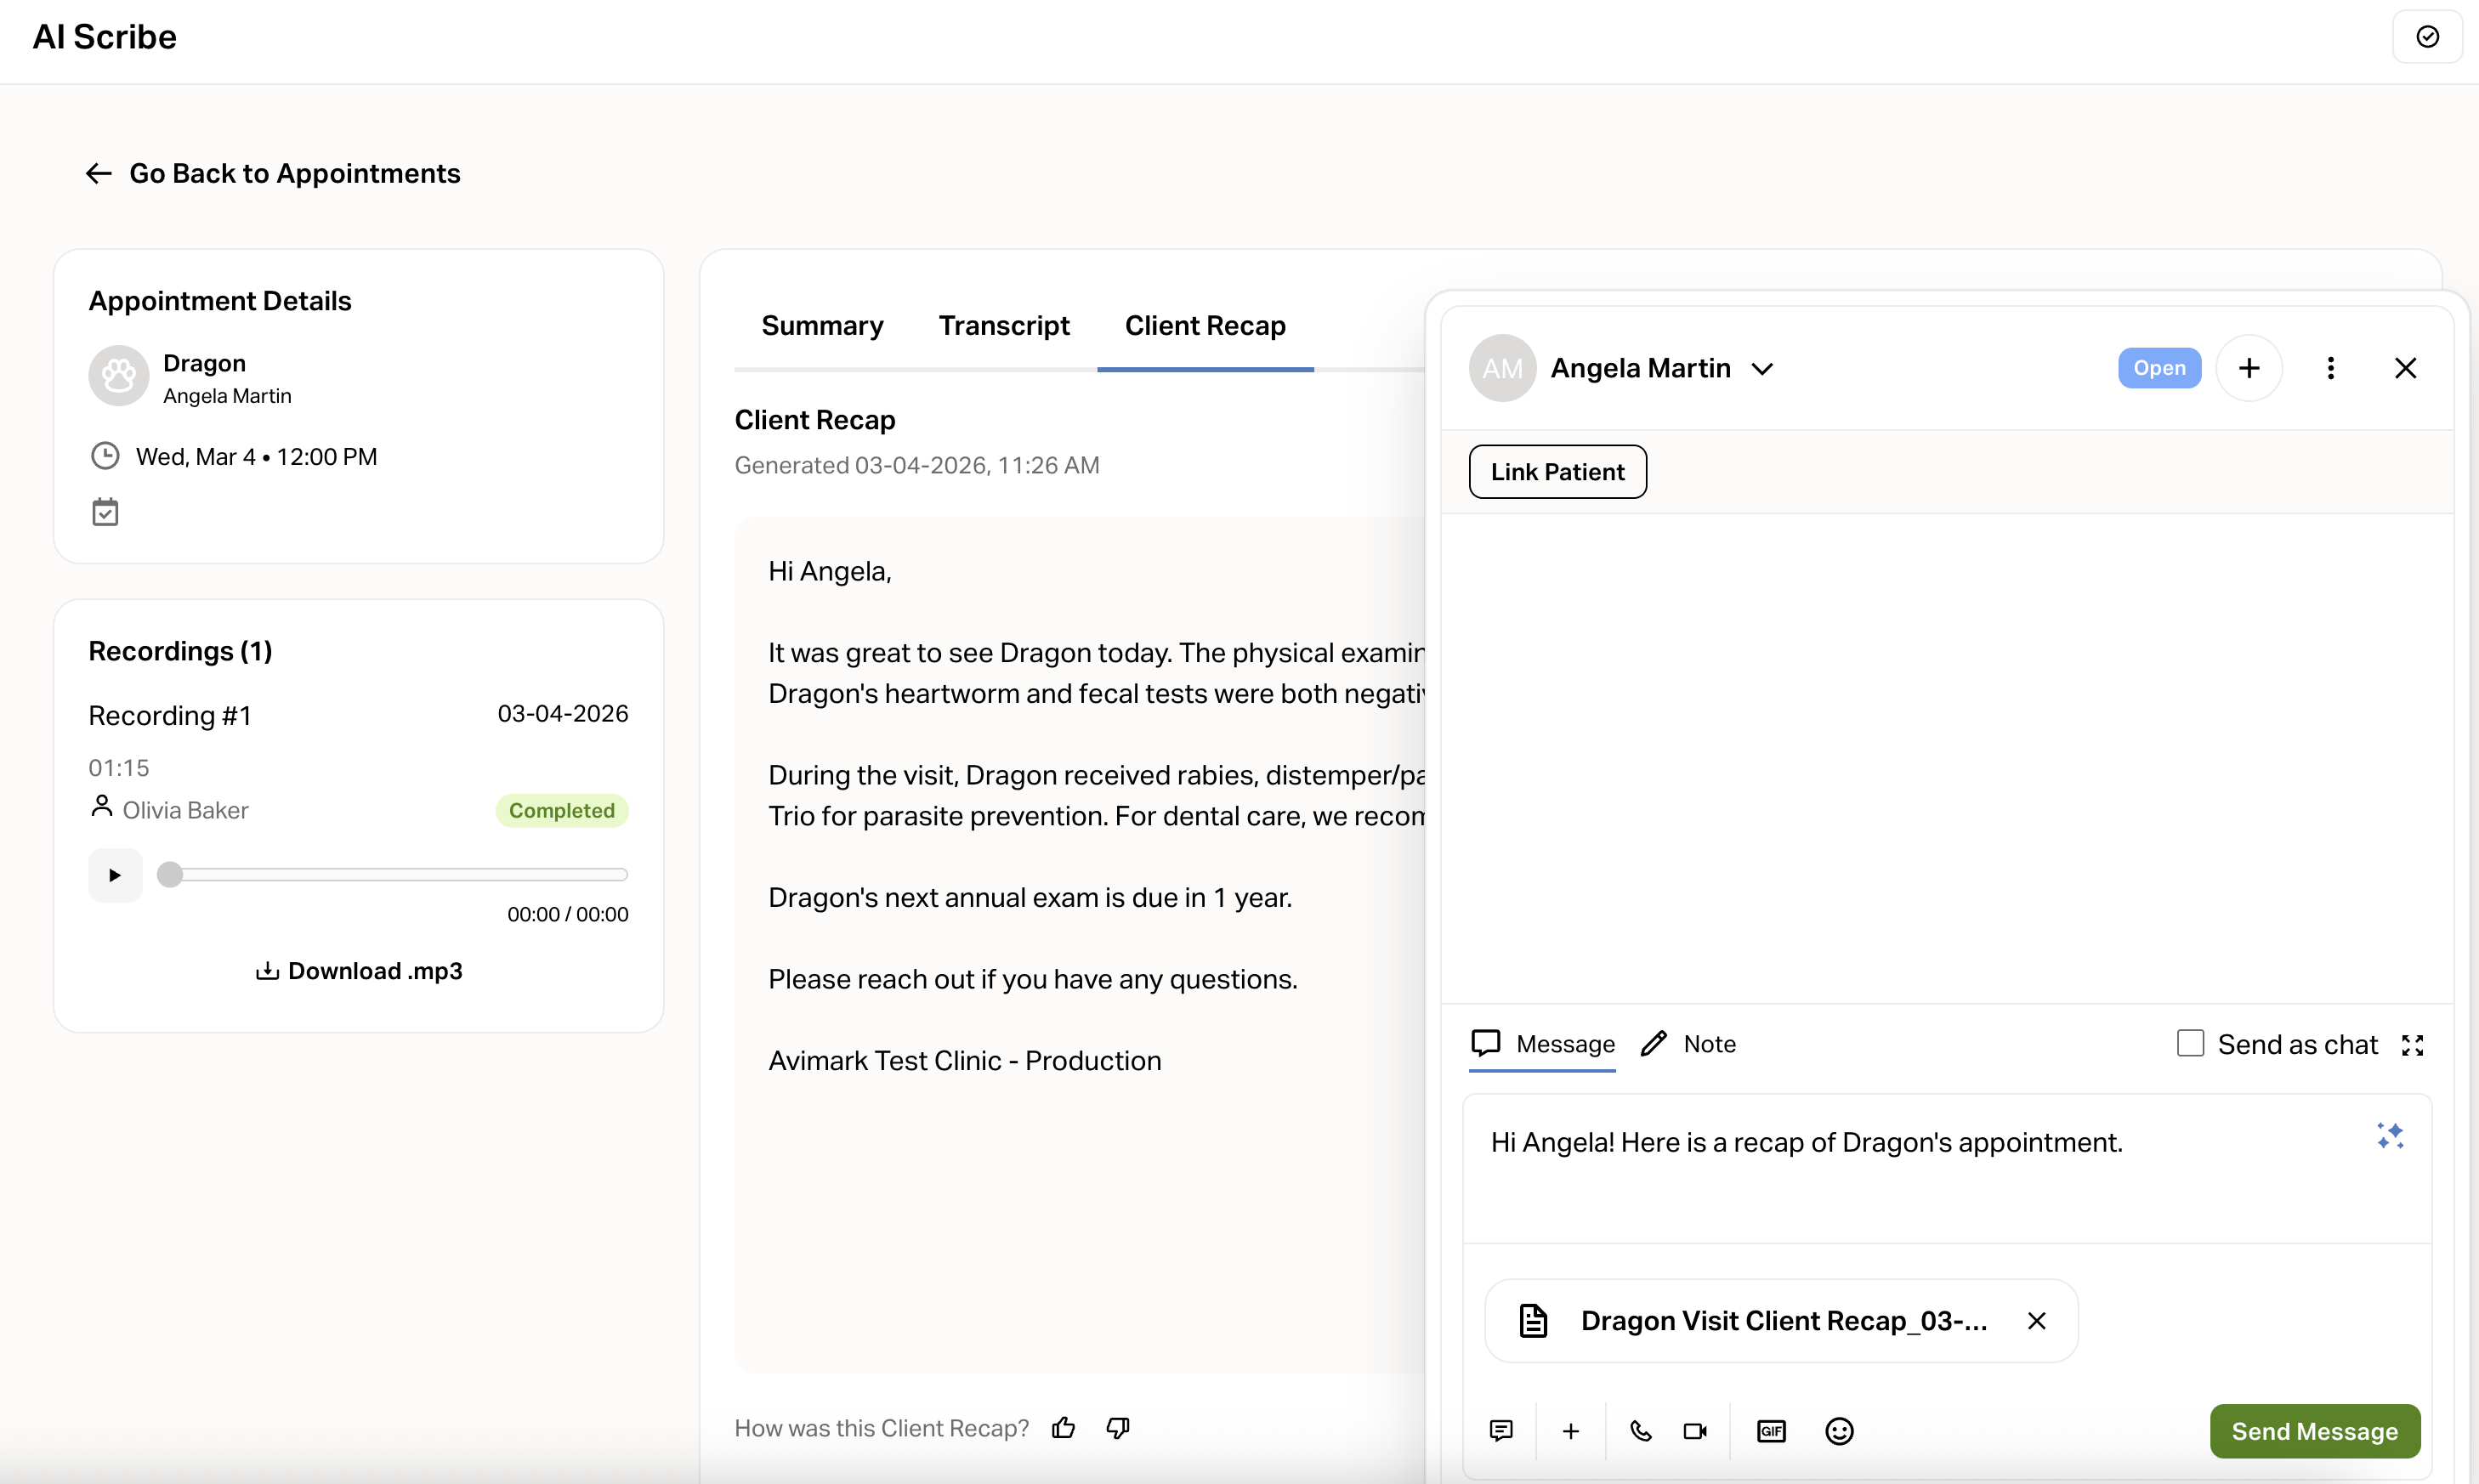This screenshot has height=1484, width=2479.
Task: Click the calendar check icon in appointment details
Action: 105,512
